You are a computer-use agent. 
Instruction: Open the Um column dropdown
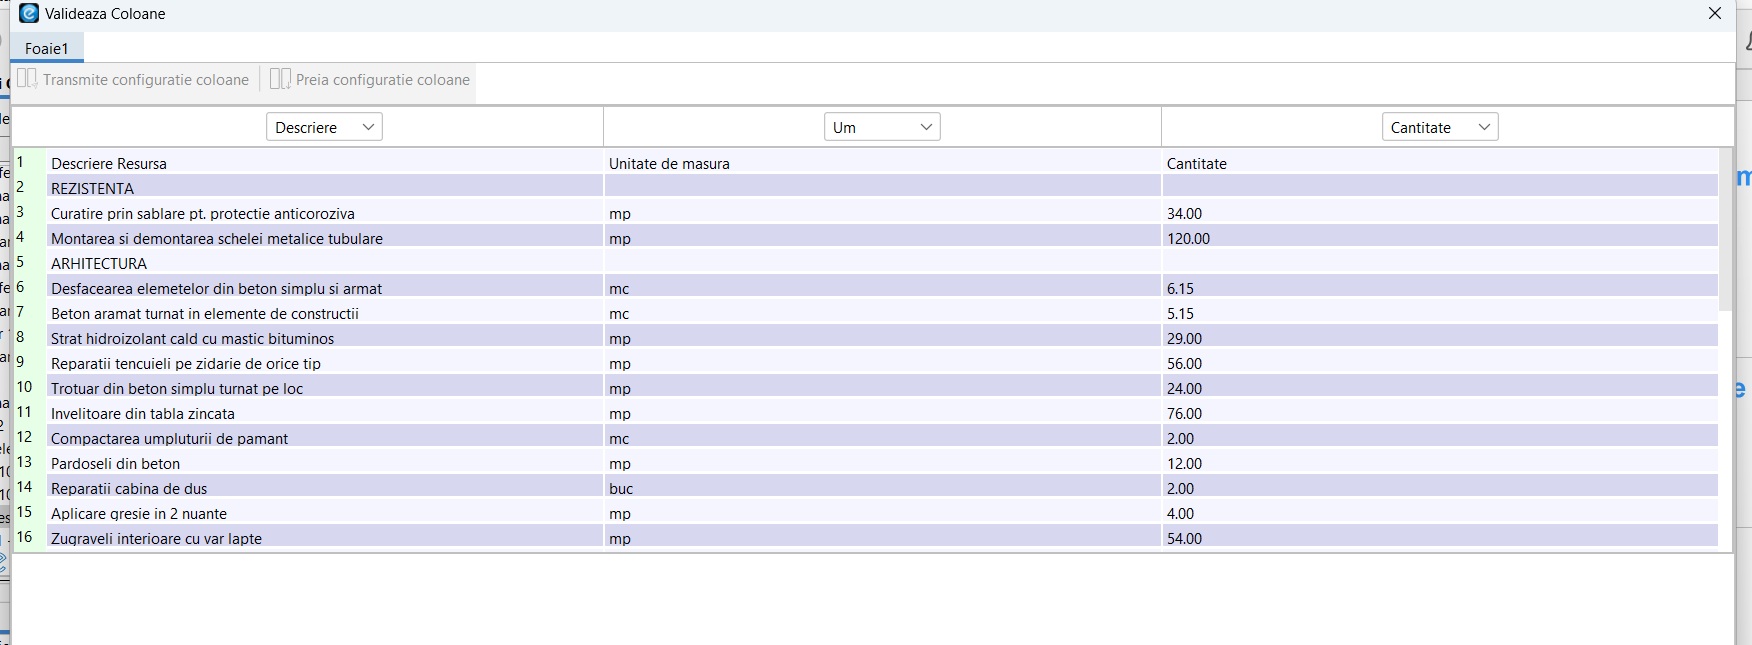click(882, 127)
